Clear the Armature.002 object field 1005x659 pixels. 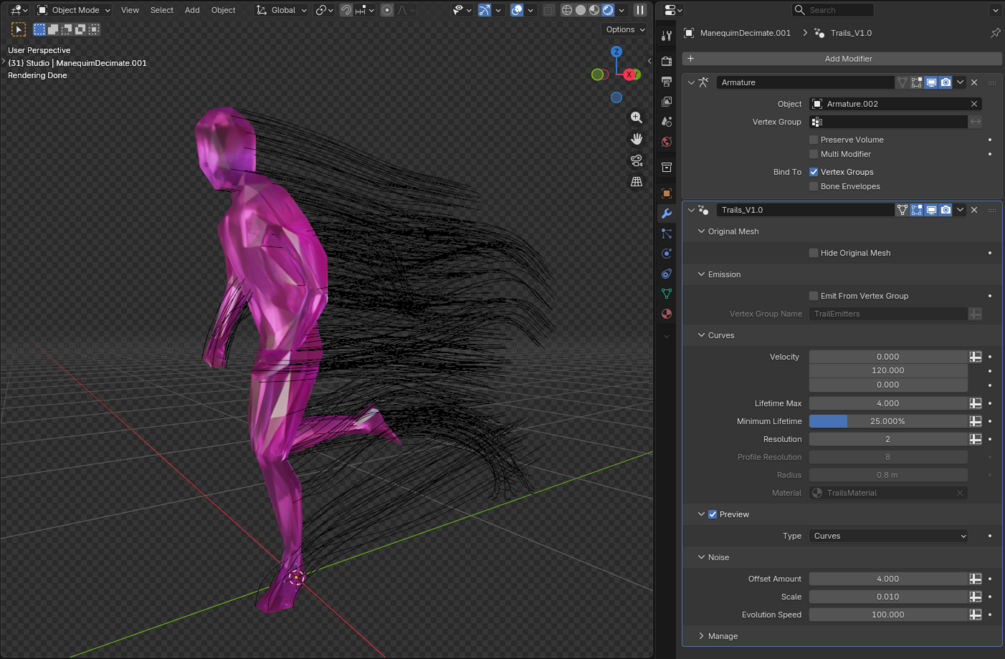click(x=974, y=104)
